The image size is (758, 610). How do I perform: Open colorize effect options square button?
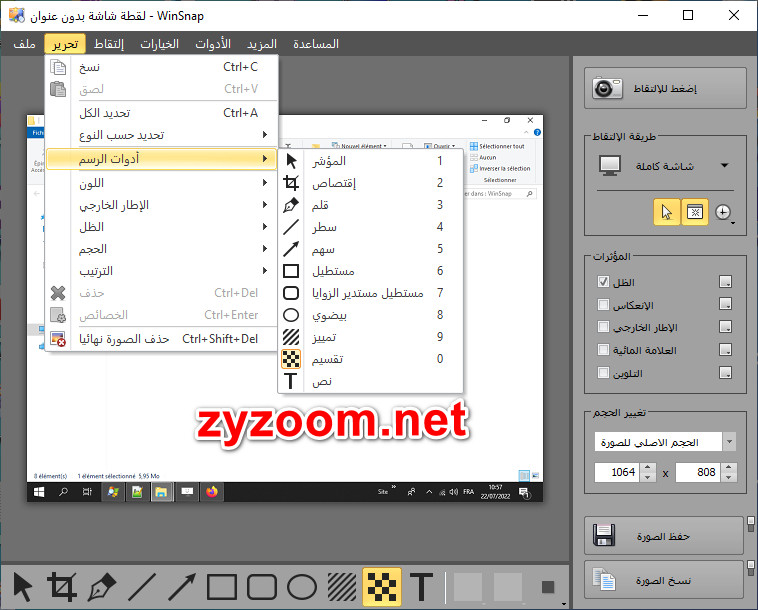point(725,373)
